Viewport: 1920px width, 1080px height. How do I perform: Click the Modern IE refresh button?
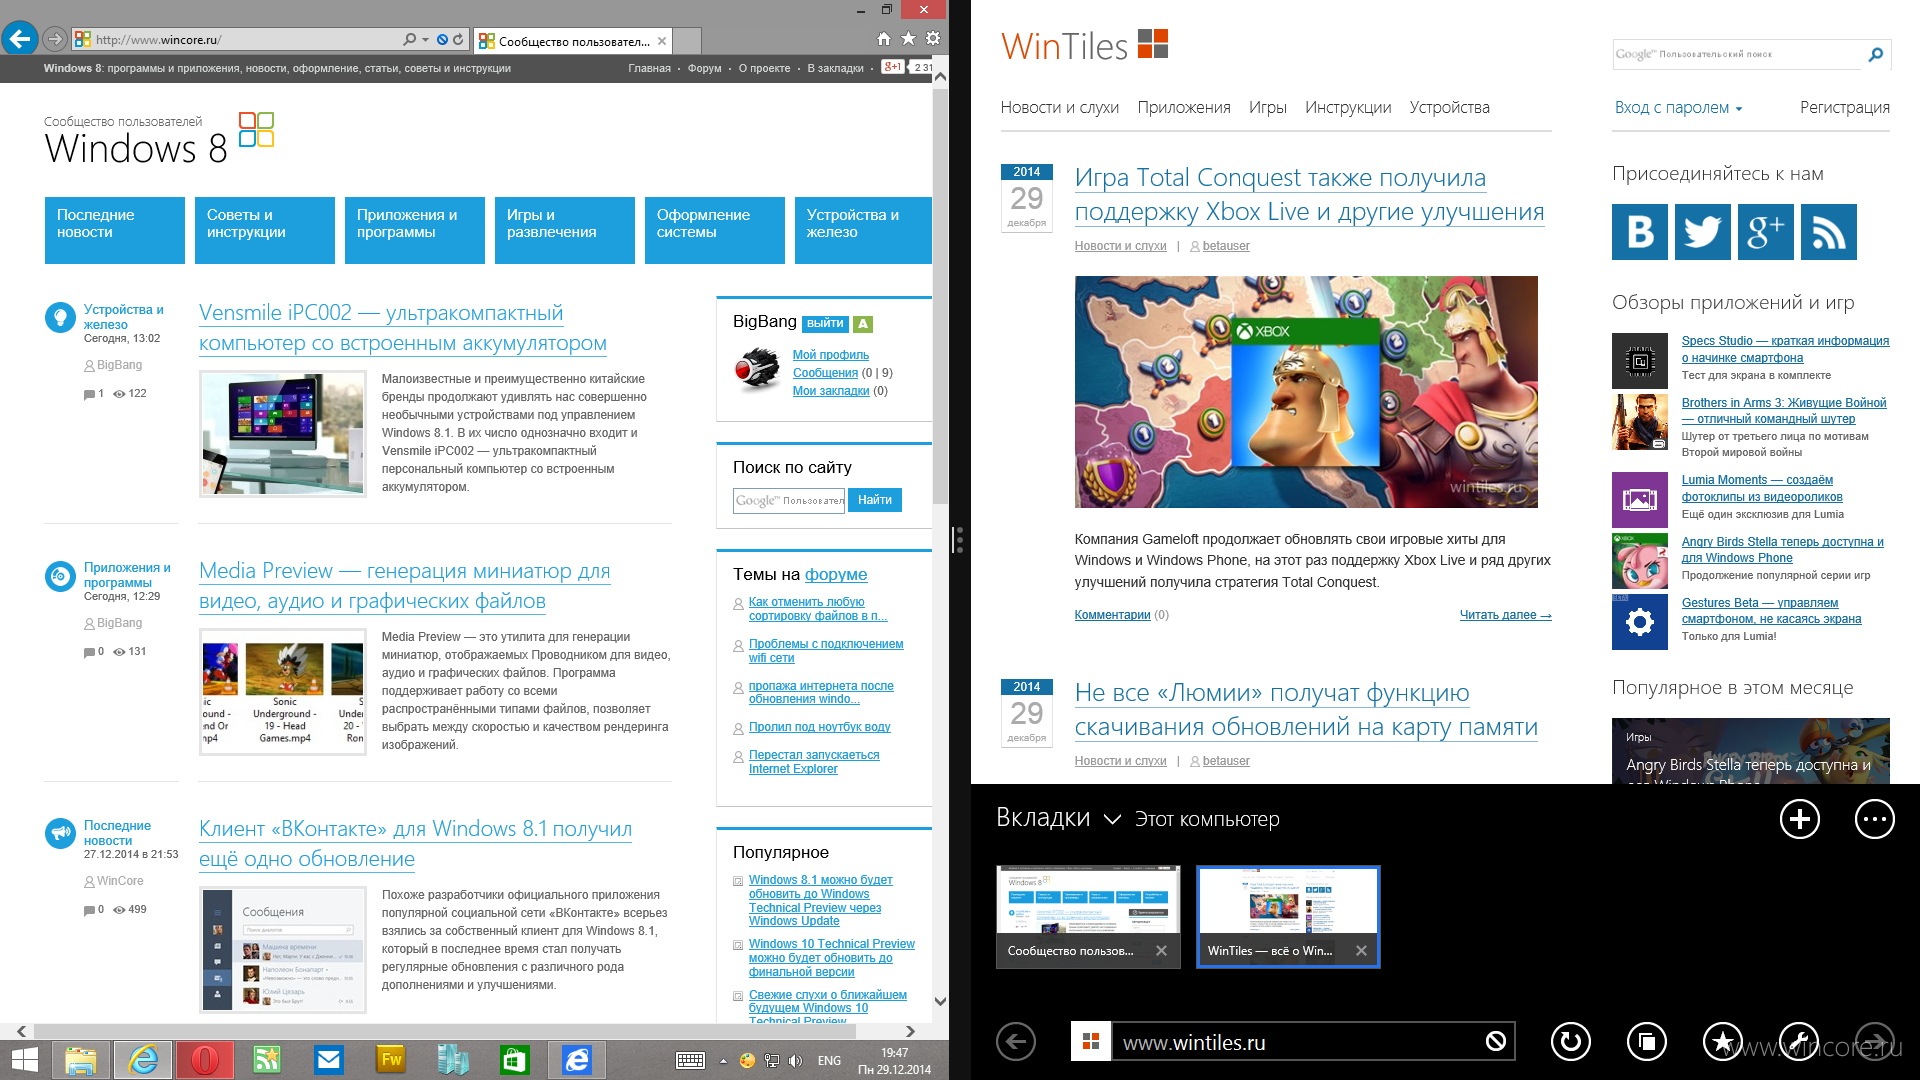coord(1570,1042)
